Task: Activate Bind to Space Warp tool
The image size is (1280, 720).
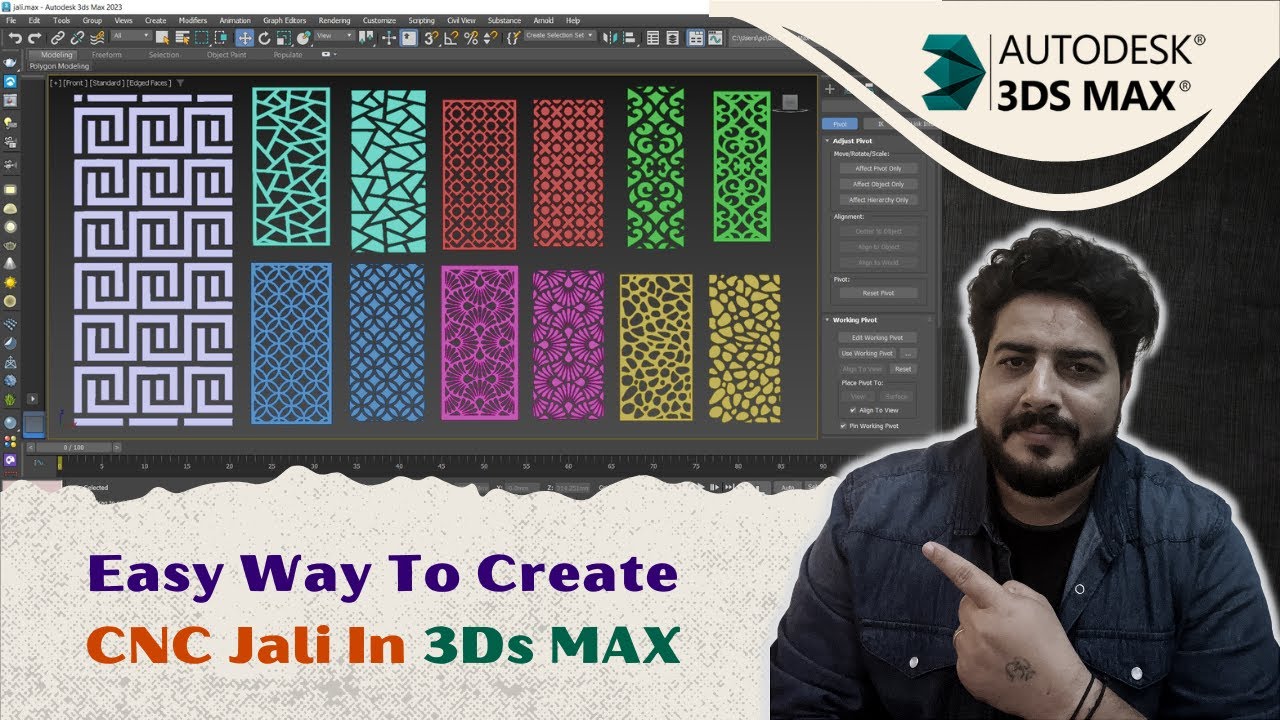Action: click(x=97, y=38)
